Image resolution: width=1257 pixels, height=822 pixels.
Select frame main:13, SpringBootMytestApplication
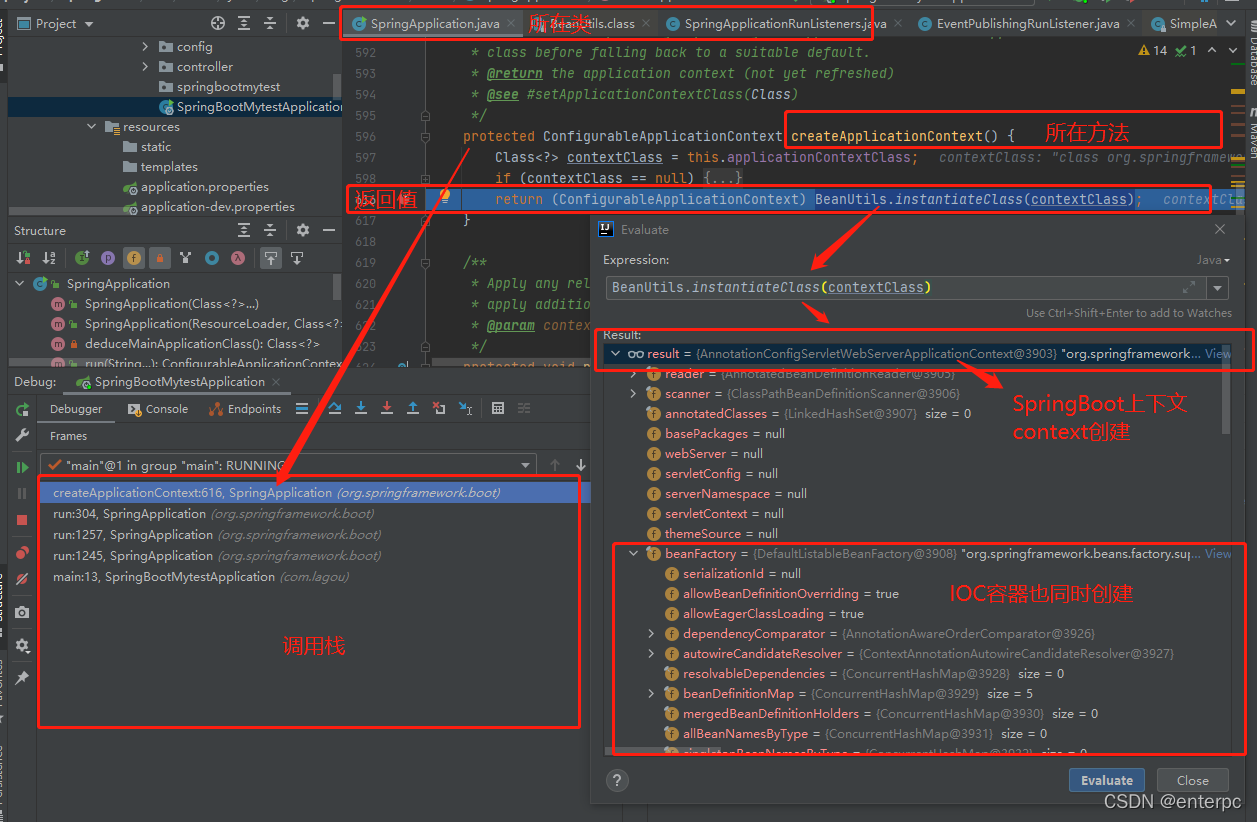click(x=309, y=577)
